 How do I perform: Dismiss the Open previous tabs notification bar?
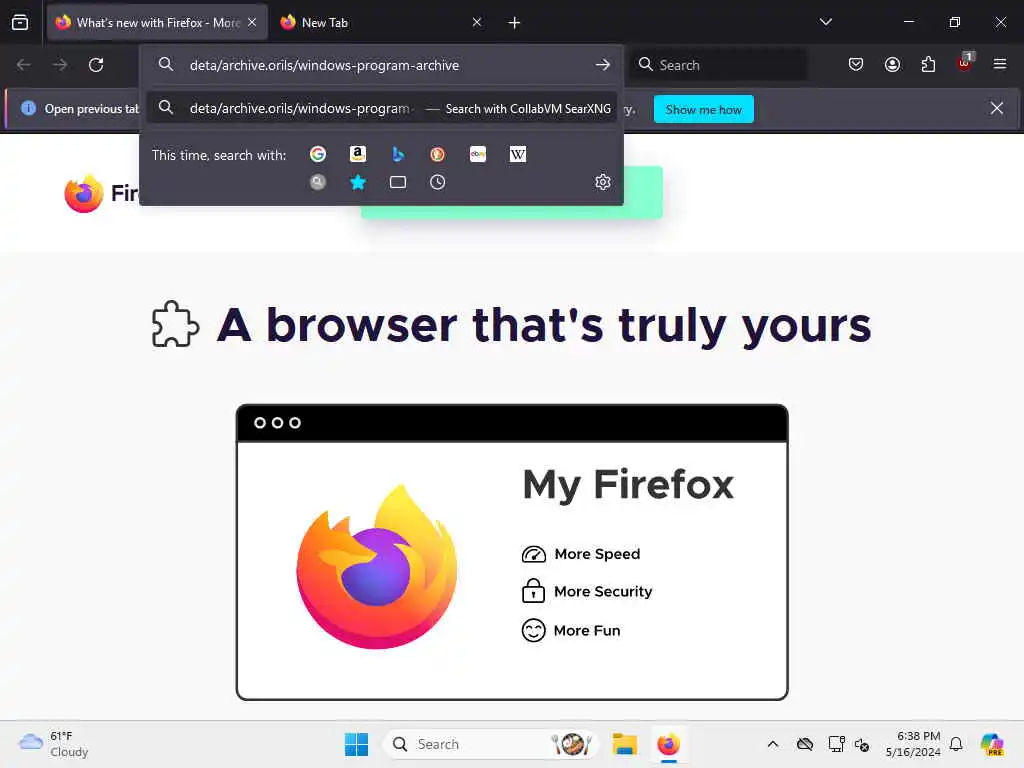pos(997,108)
